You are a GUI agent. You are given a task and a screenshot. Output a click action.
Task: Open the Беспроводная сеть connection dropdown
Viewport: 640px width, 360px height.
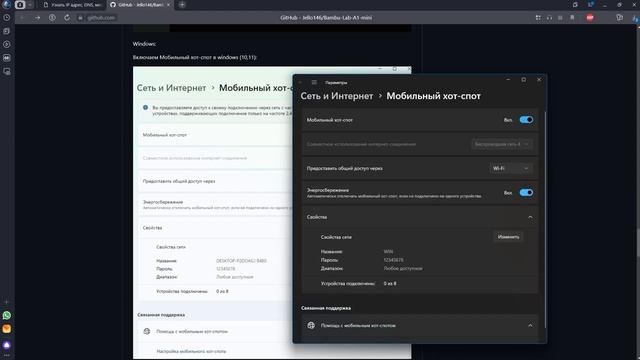[502, 144]
